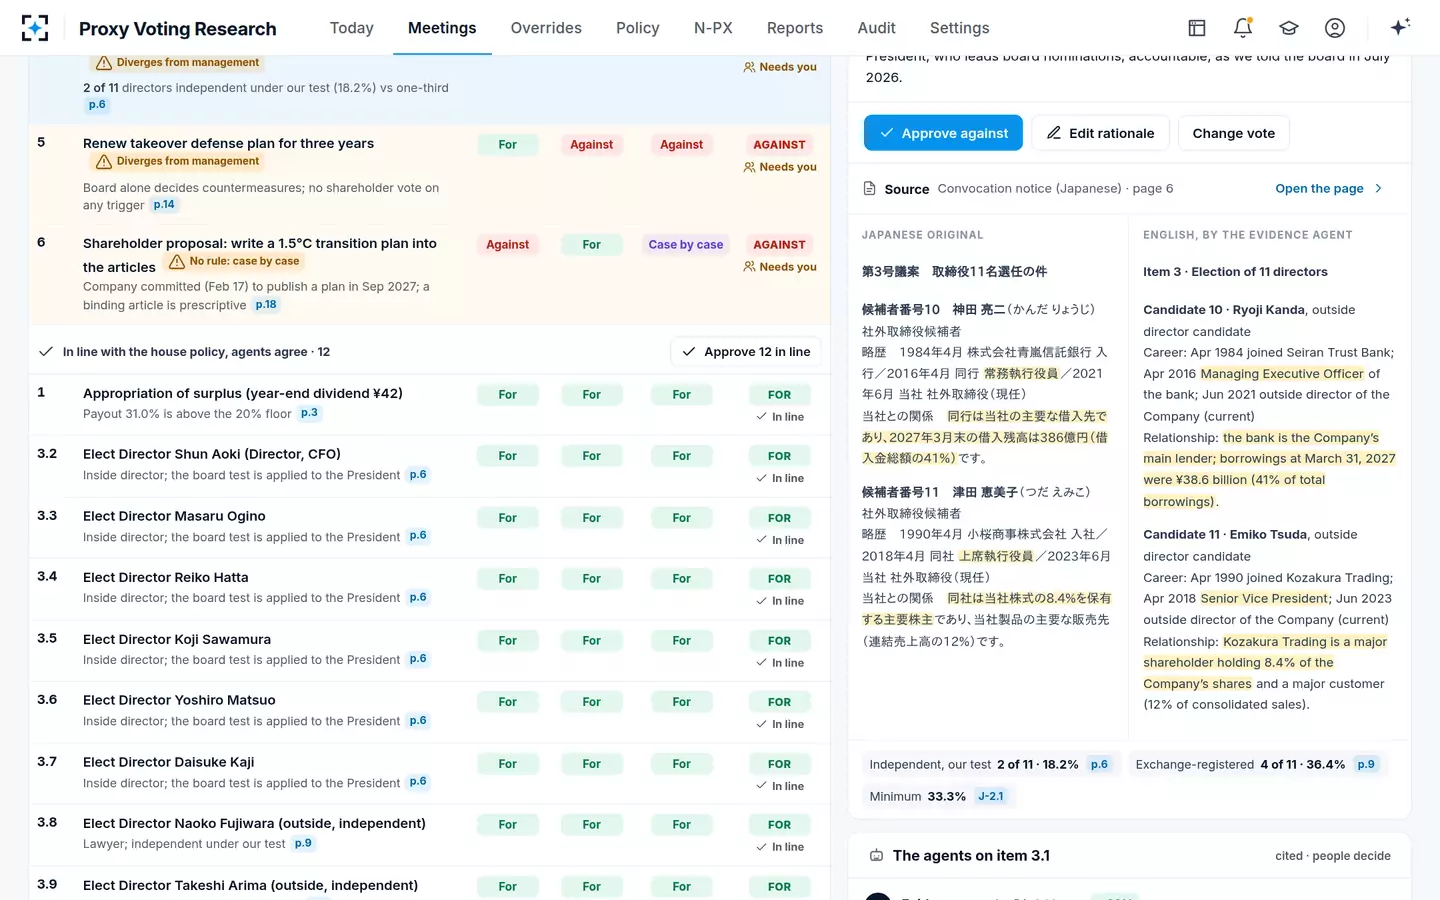Select 'Renew takeover defense plan for three years'
The width and height of the screenshot is (1440, 900).
click(x=228, y=143)
